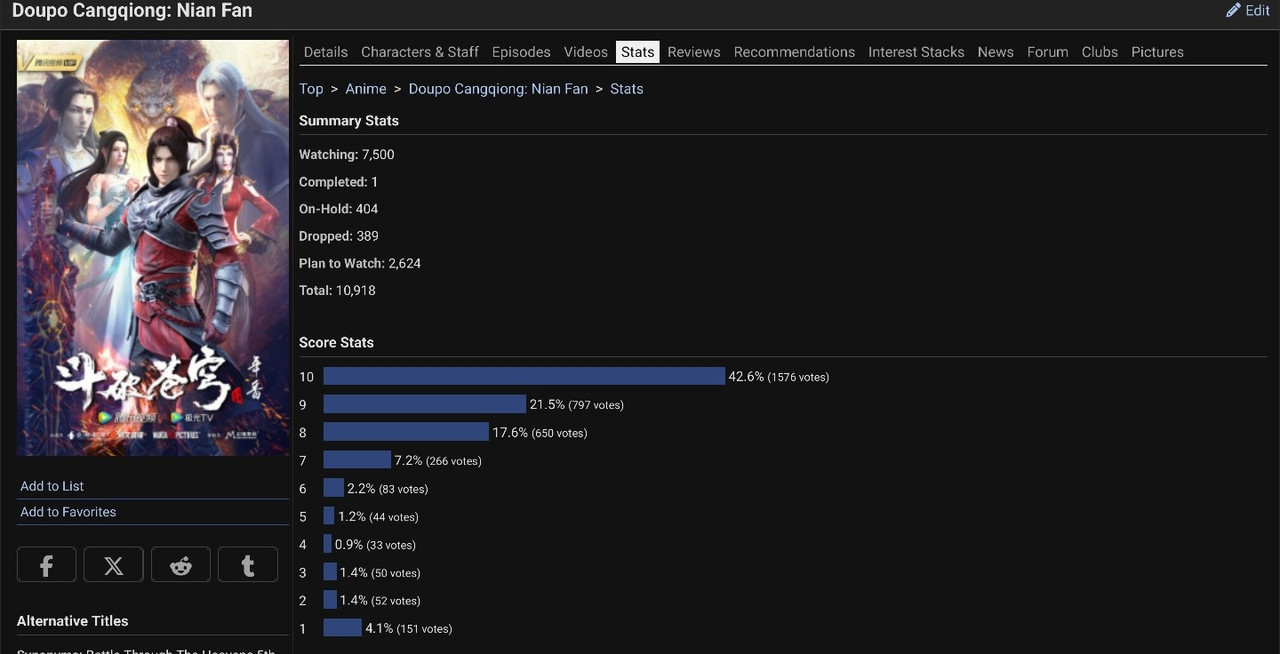
Task: Click the Facebook share icon
Action: pyautogui.click(x=46, y=565)
